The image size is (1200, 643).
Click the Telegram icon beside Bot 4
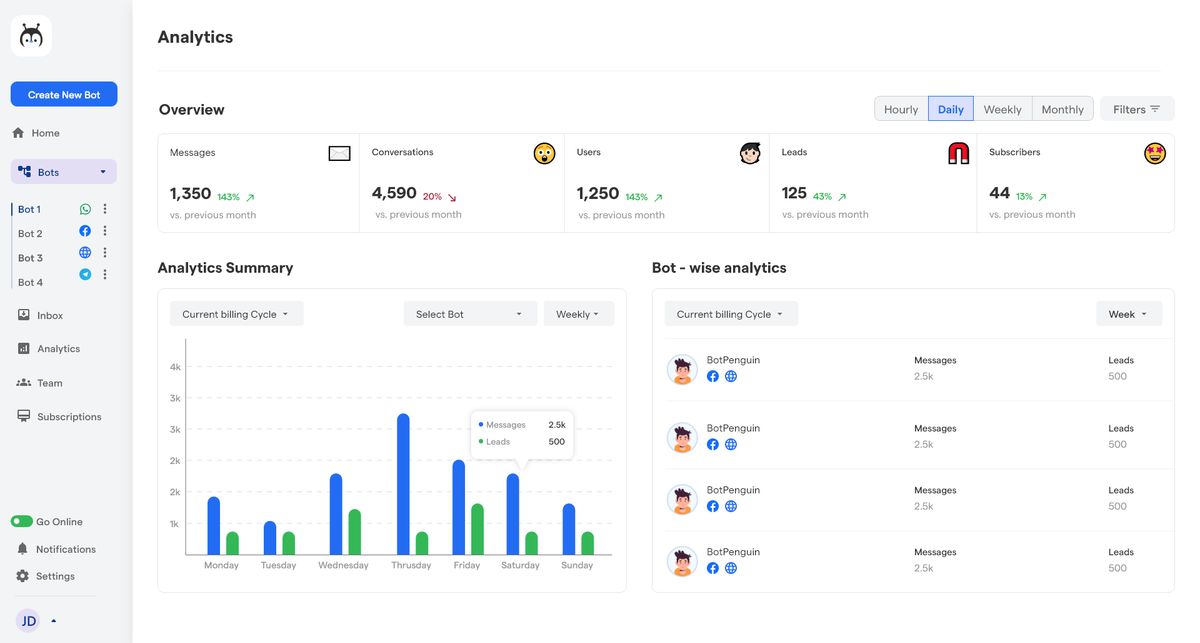[x=85, y=274]
